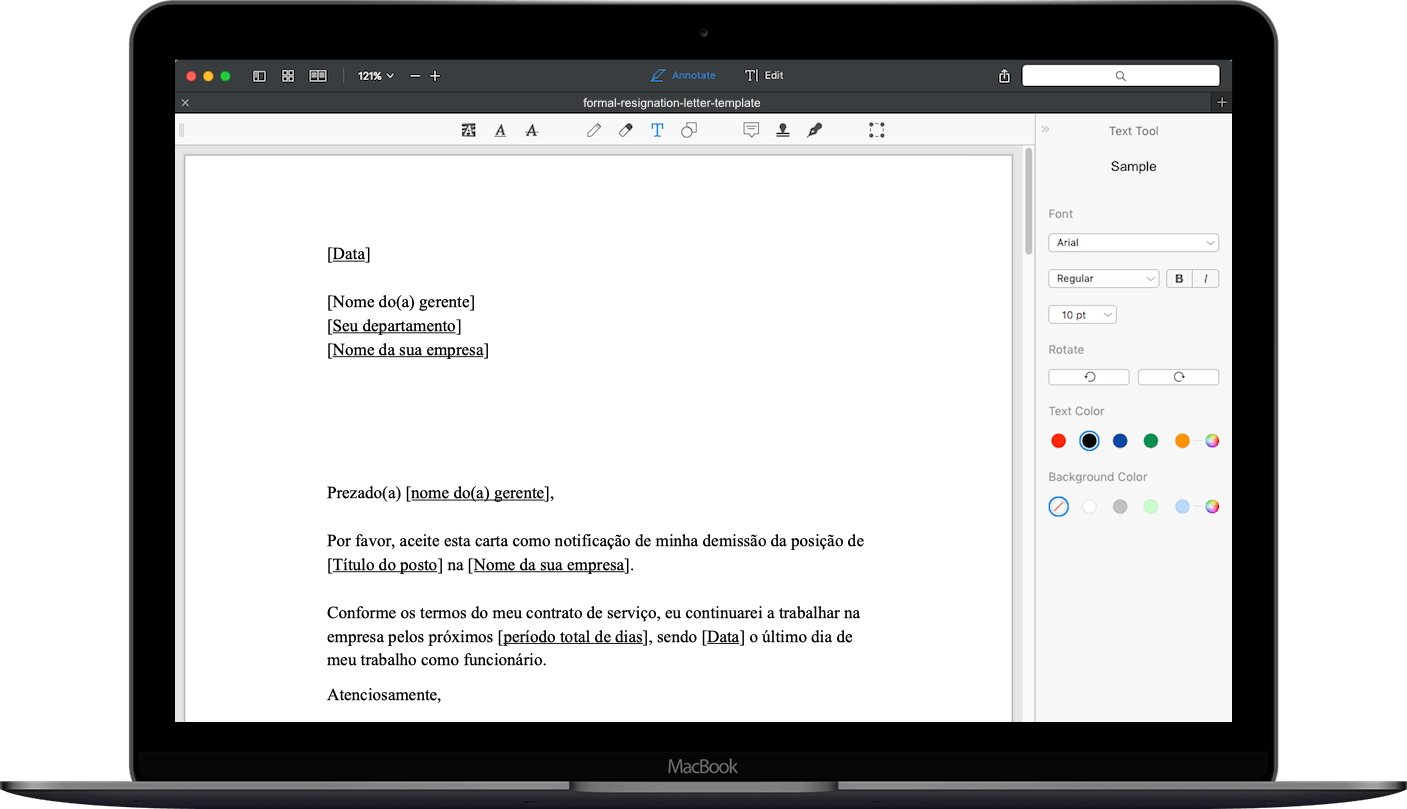Select the note comment tool
Screen dimensions: 1407x809
pos(751,130)
